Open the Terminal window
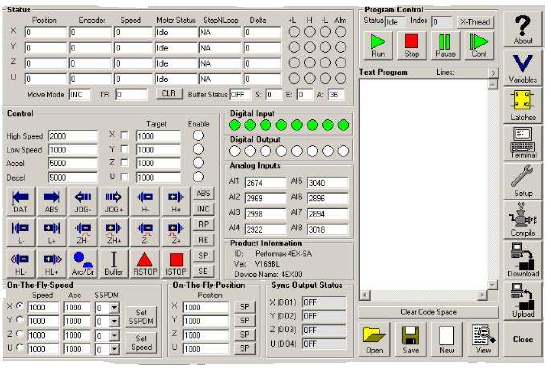 click(523, 143)
